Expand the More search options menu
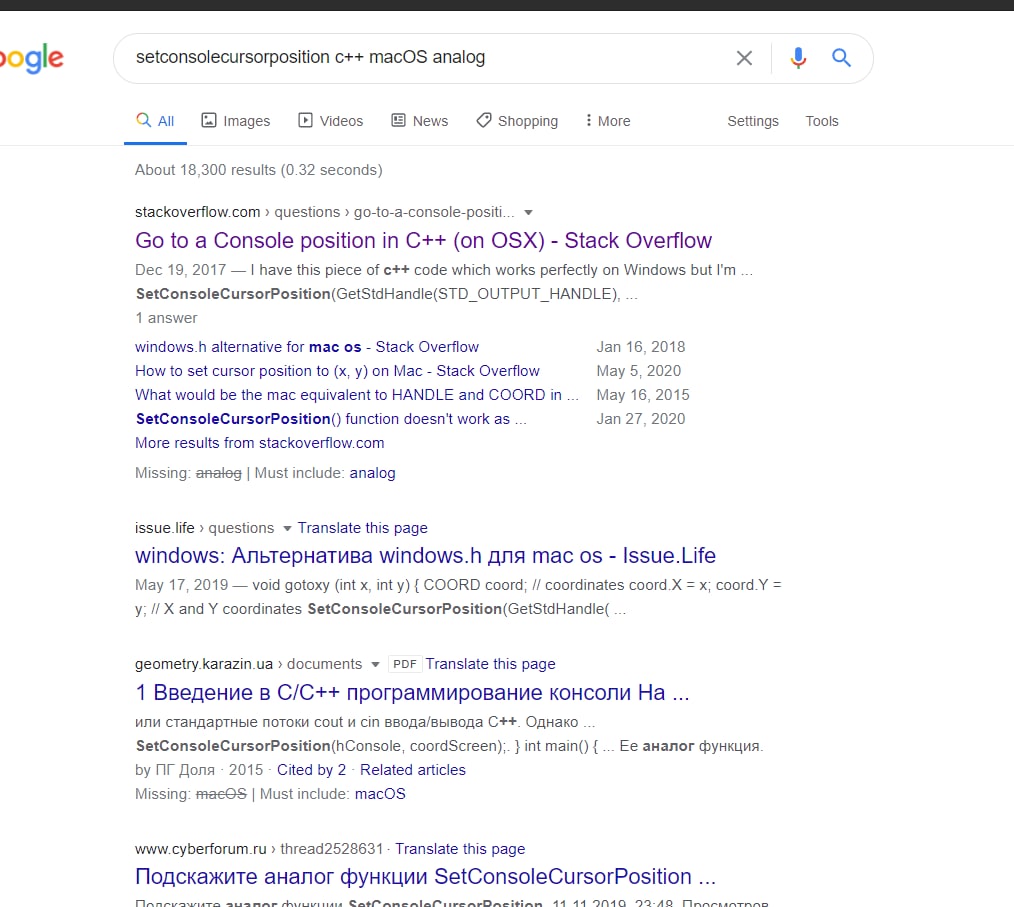Viewport: 1014px width, 907px height. [x=608, y=121]
